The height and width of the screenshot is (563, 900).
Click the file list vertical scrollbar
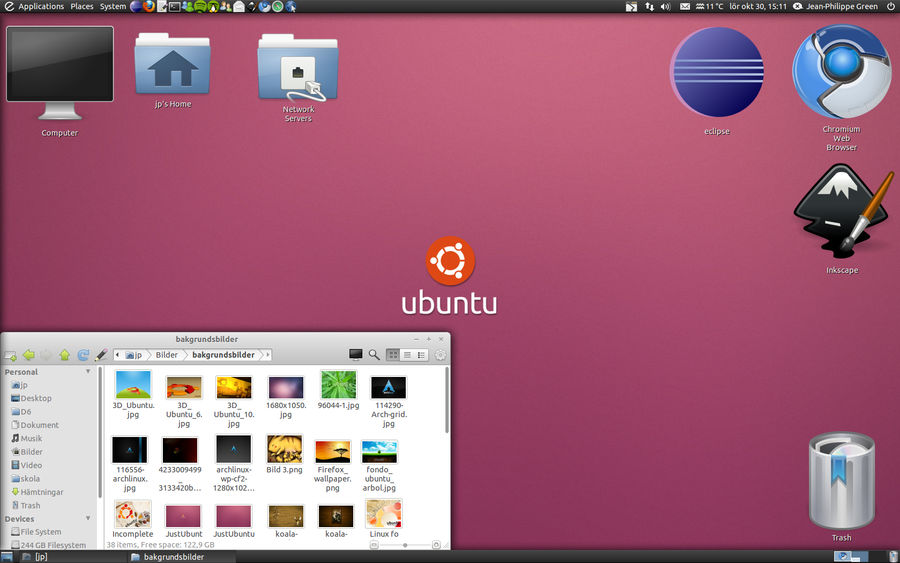pos(447,400)
